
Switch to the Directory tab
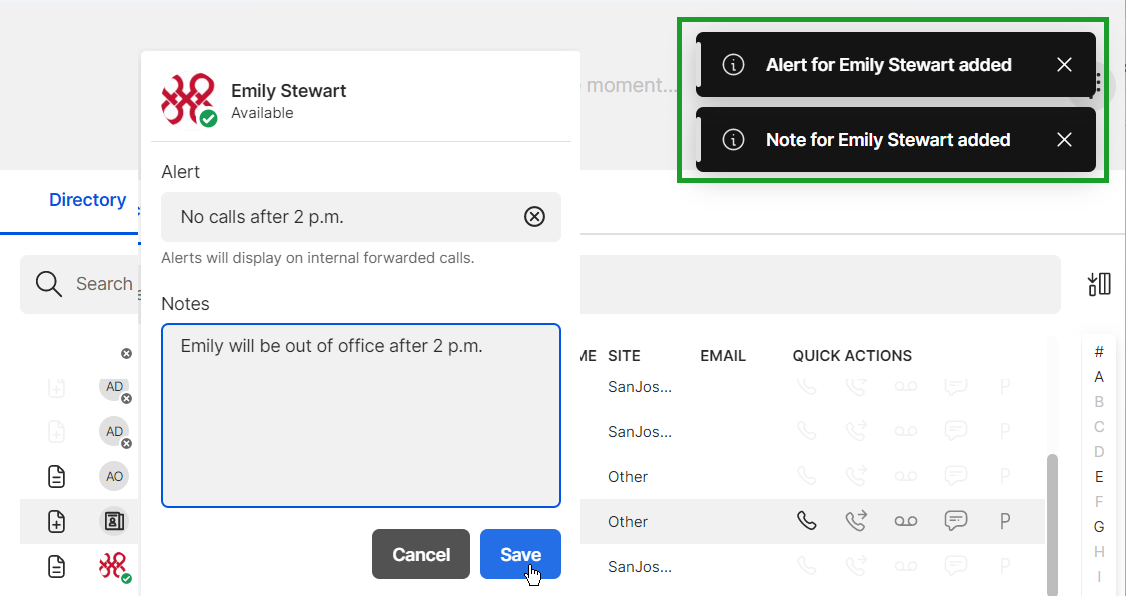pyautogui.click(x=88, y=200)
